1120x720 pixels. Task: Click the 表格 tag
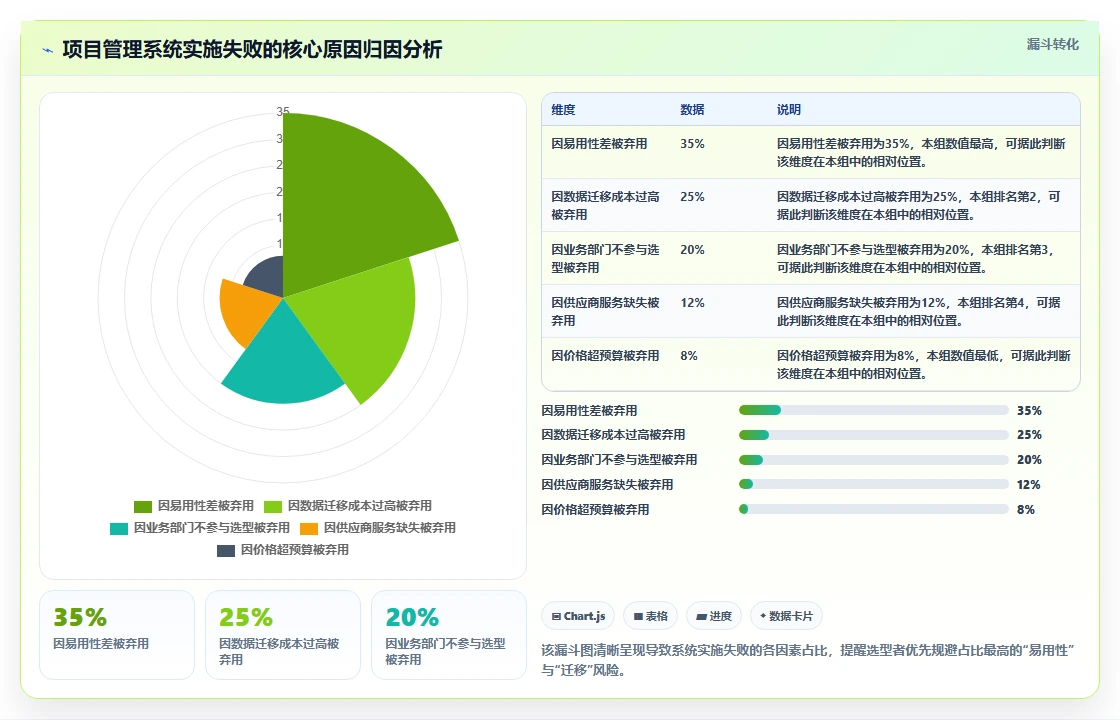pyautogui.click(x=651, y=616)
